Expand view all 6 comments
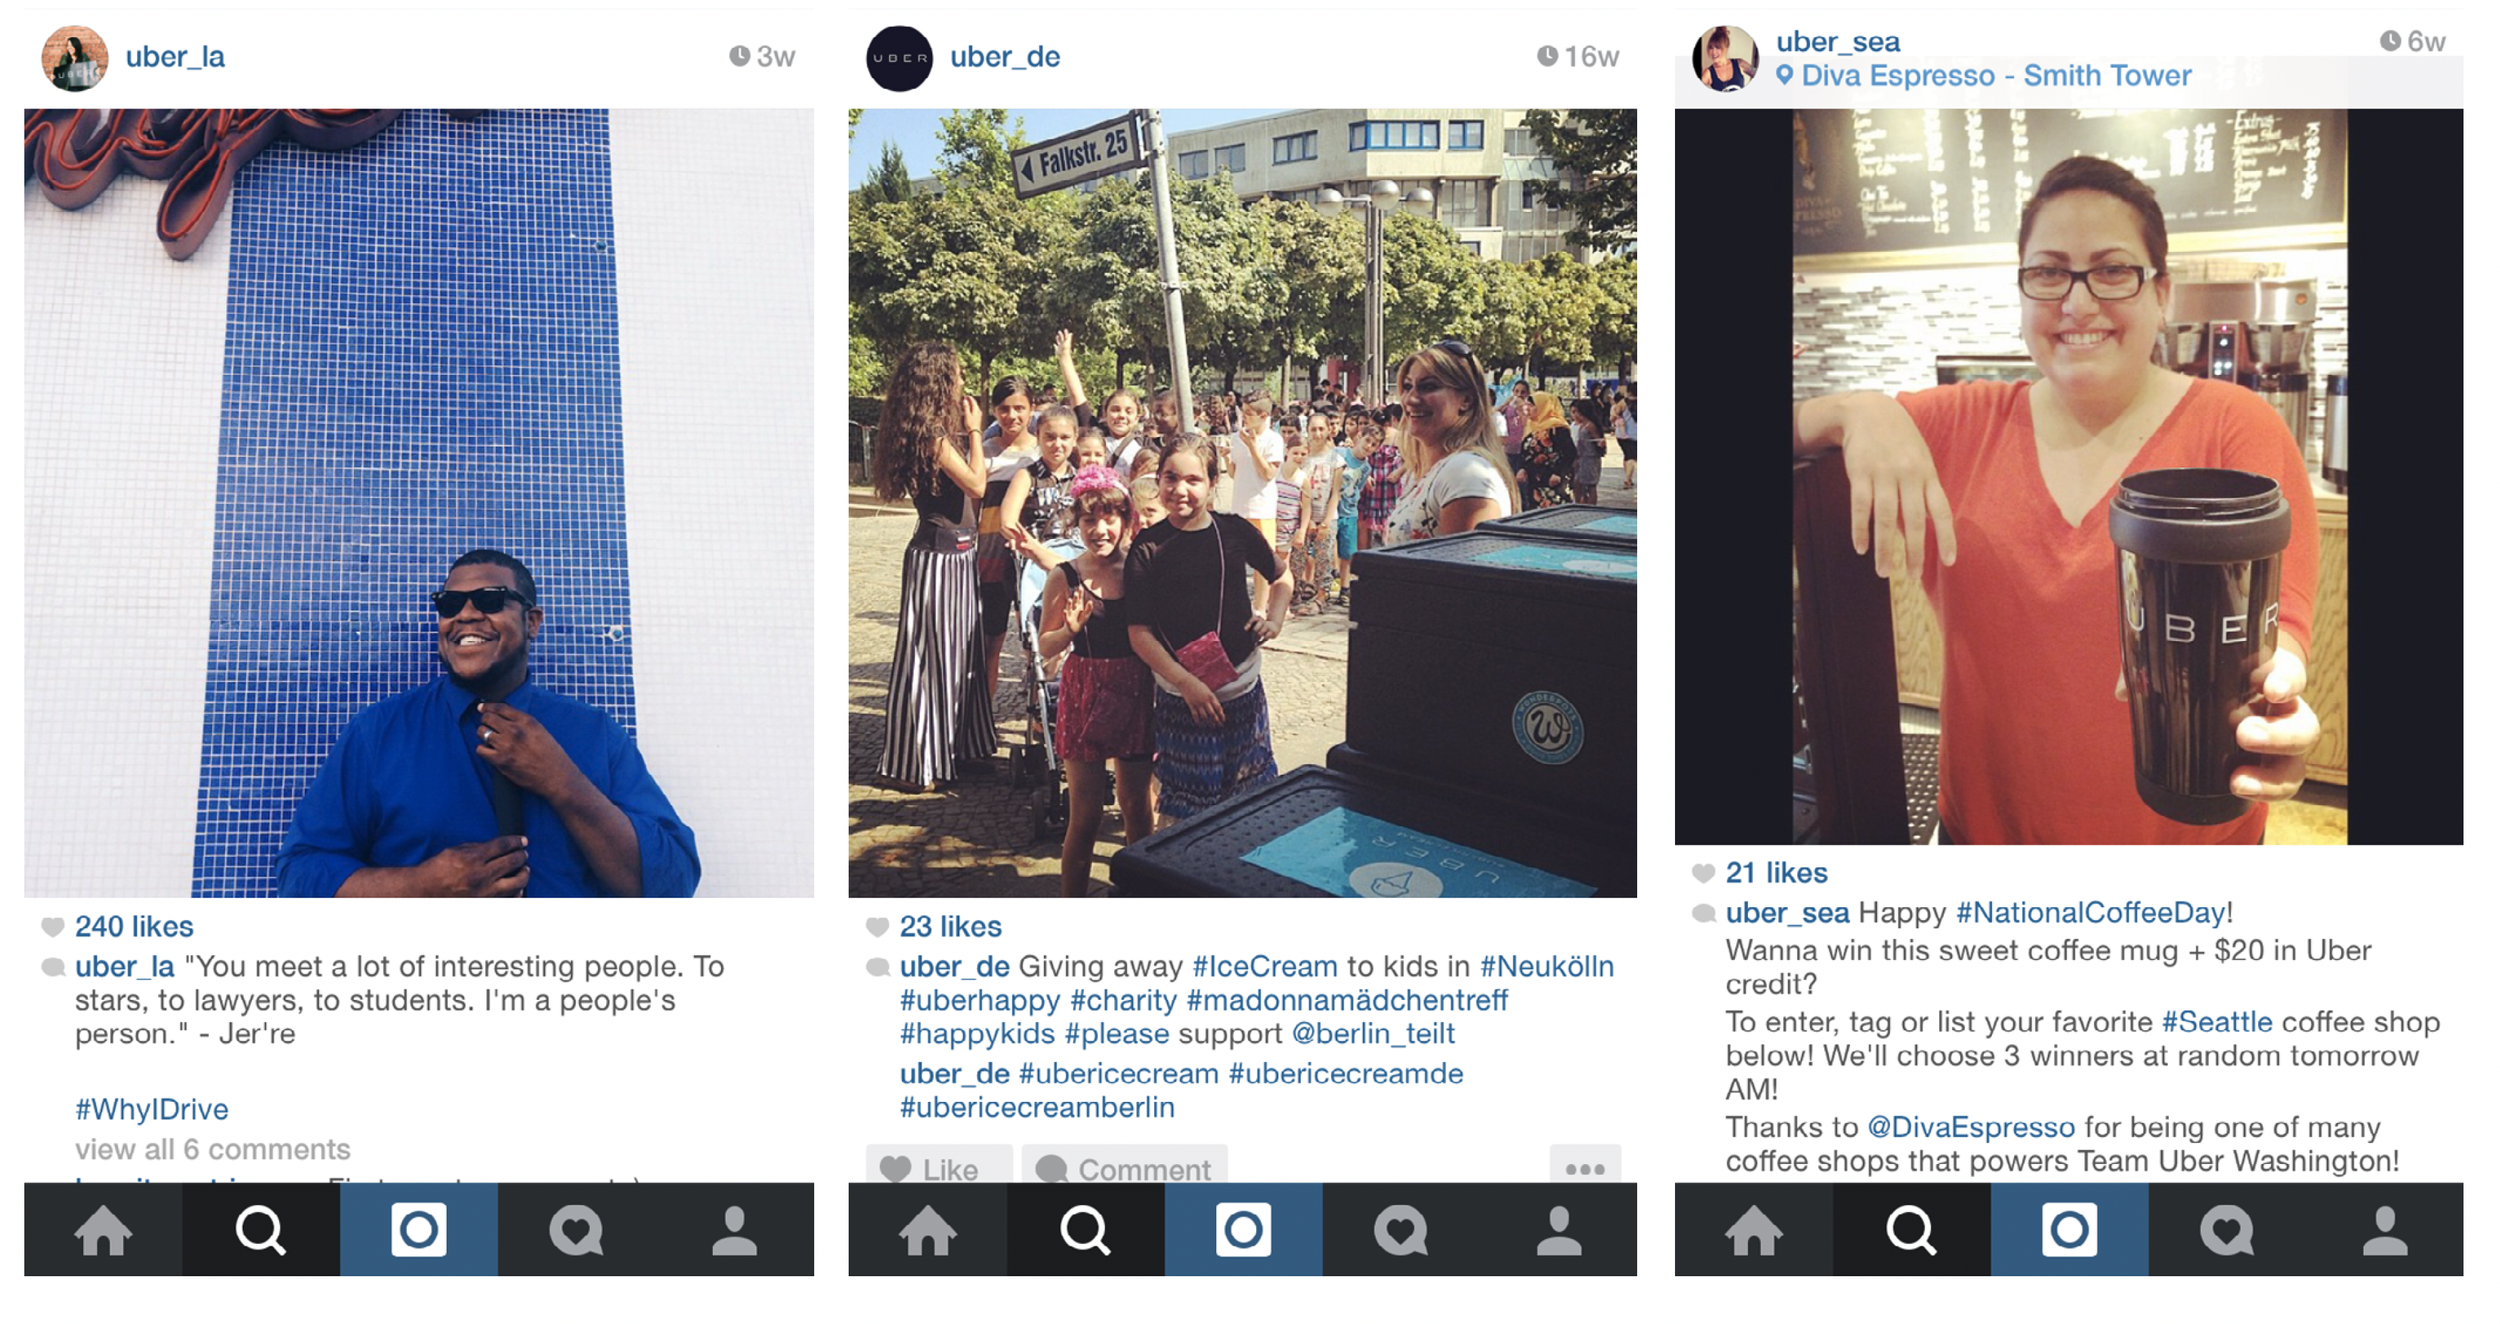 (x=213, y=1149)
